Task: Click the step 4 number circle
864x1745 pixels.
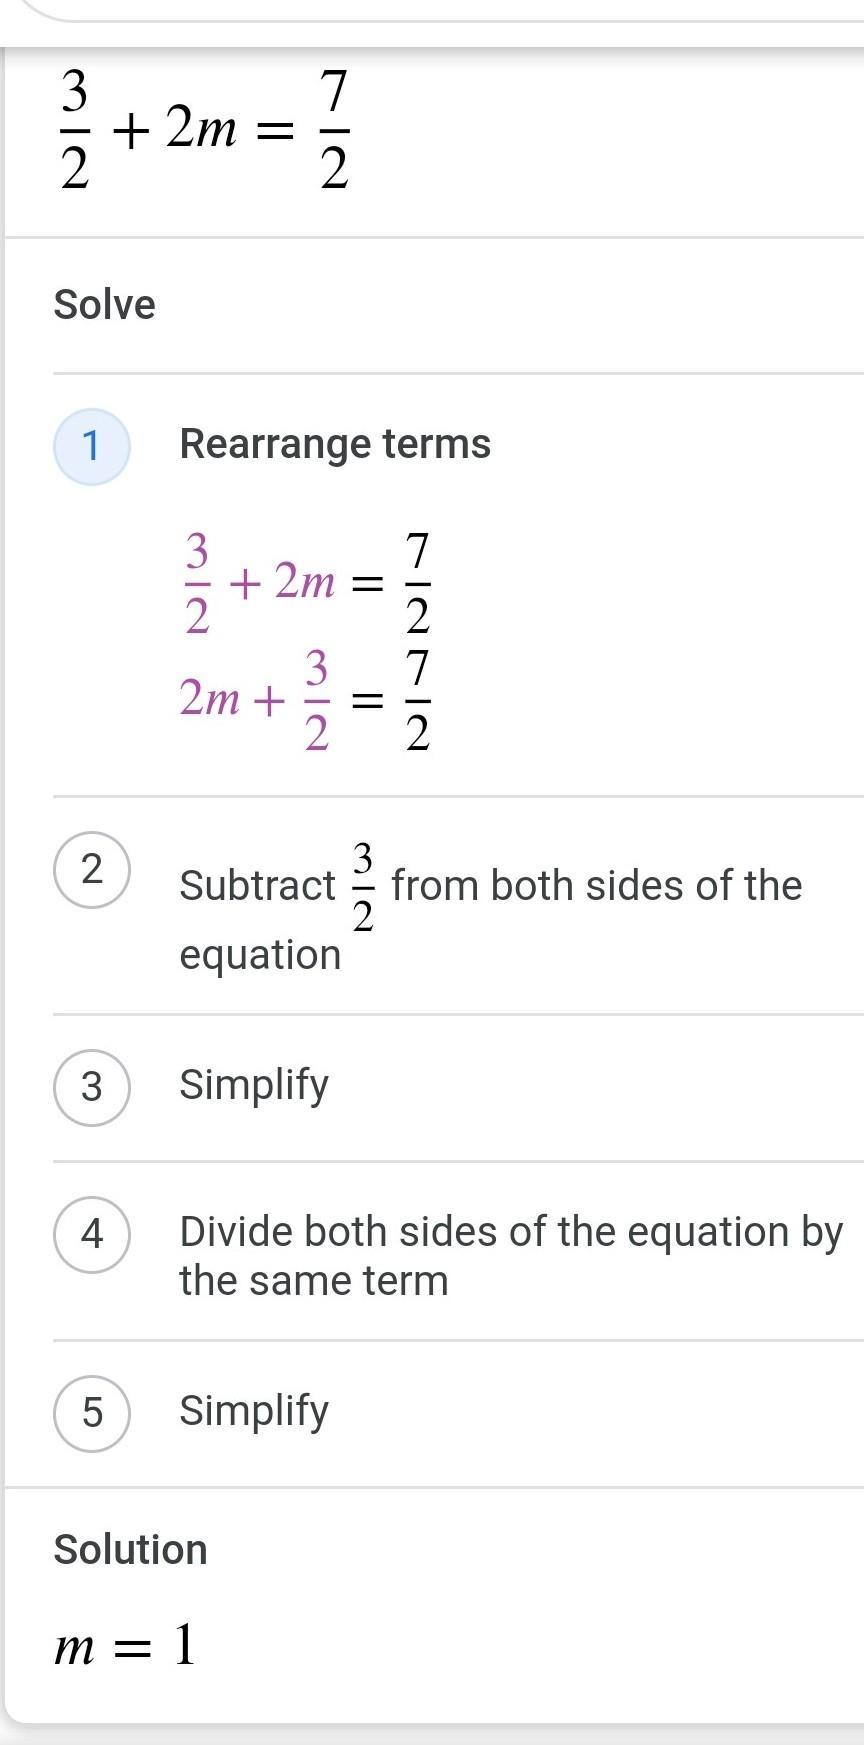Action: [91, 1235]
